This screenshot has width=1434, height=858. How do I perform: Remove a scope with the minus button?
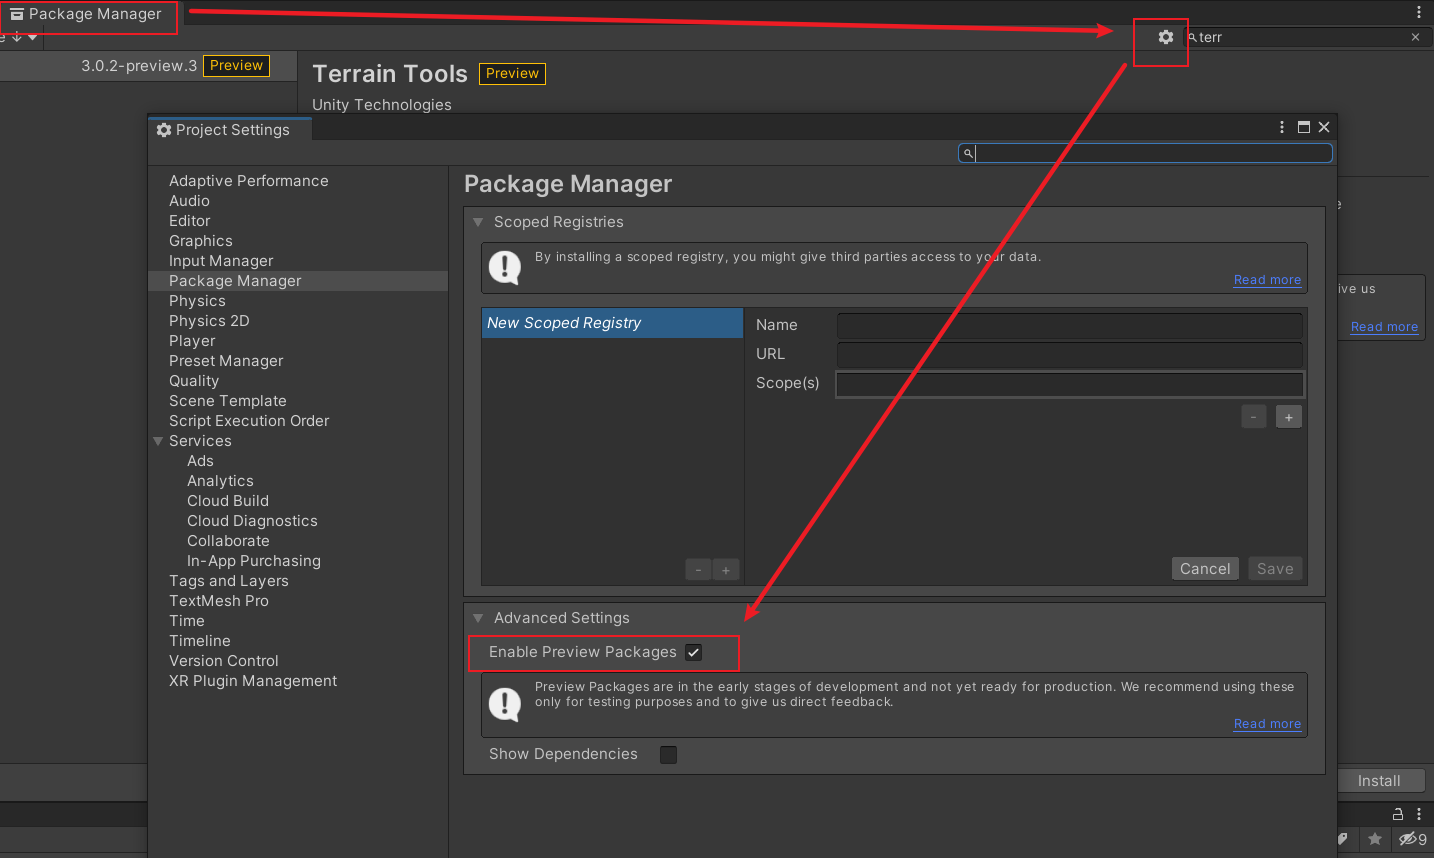[x=1253, y=417]
